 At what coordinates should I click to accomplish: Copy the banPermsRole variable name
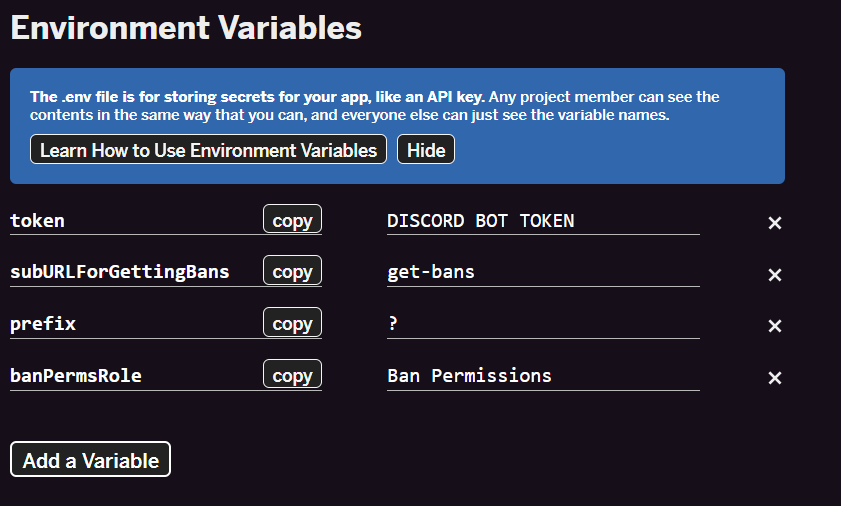(292, 375)
